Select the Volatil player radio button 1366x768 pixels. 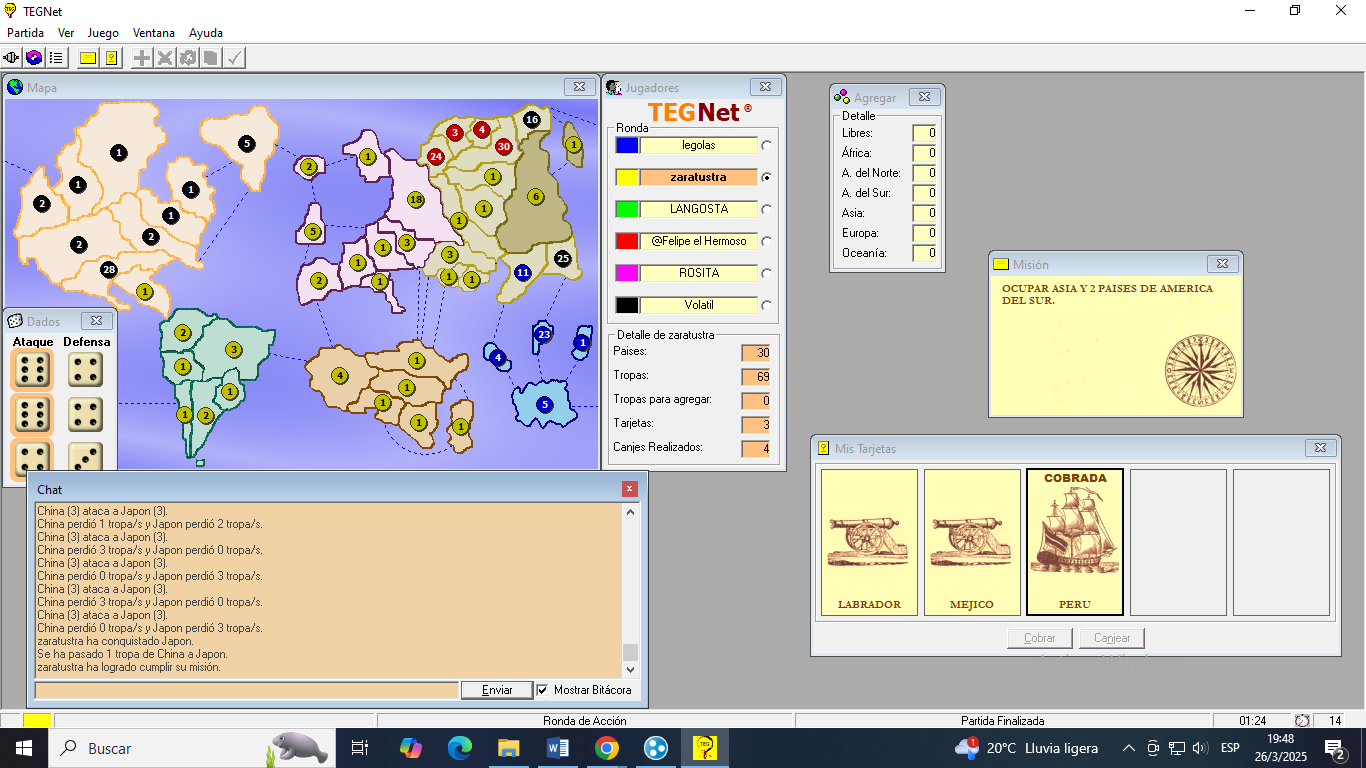[x=767, y=305]
